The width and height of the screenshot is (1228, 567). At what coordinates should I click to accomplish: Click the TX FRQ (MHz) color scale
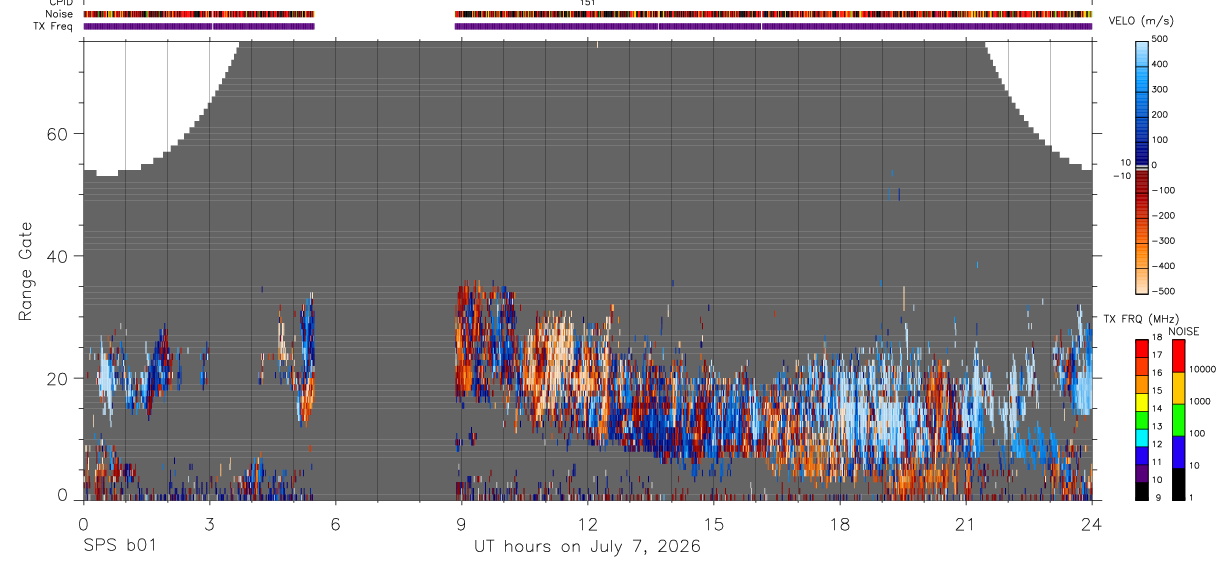pyautogui.click(x=1142, y=420)
